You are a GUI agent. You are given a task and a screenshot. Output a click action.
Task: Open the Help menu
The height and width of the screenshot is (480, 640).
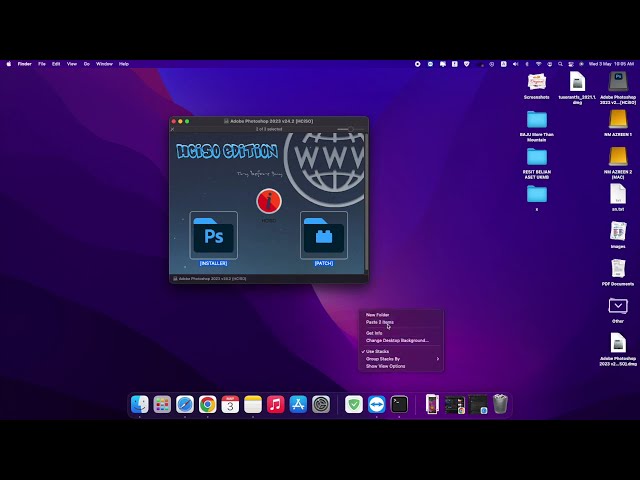coord(124,64)
